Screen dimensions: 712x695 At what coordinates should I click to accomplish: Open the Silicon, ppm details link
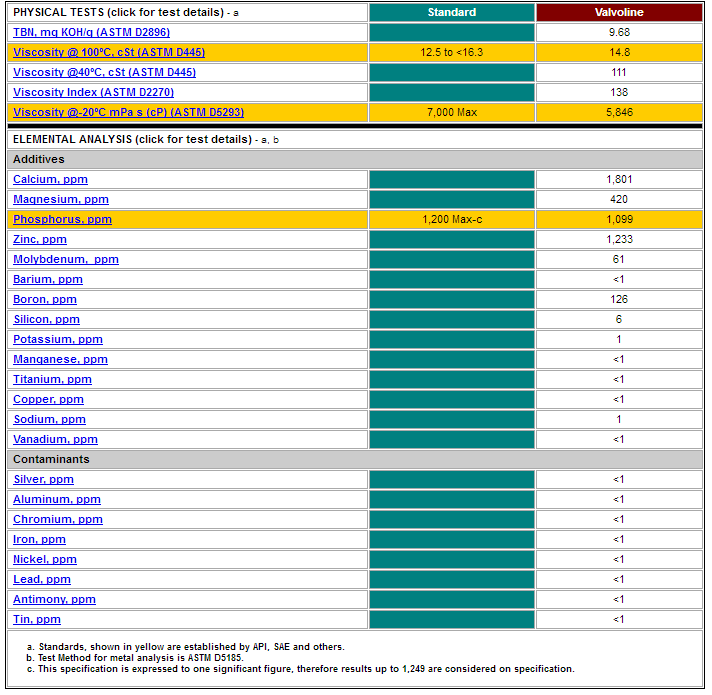(x=46, y=319)
